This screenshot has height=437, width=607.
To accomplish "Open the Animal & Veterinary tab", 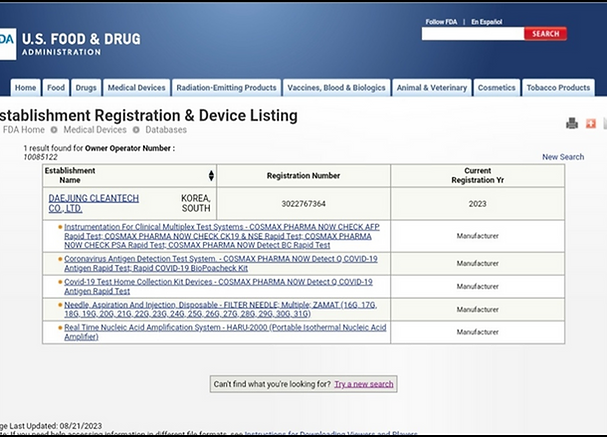I will 432,88.
